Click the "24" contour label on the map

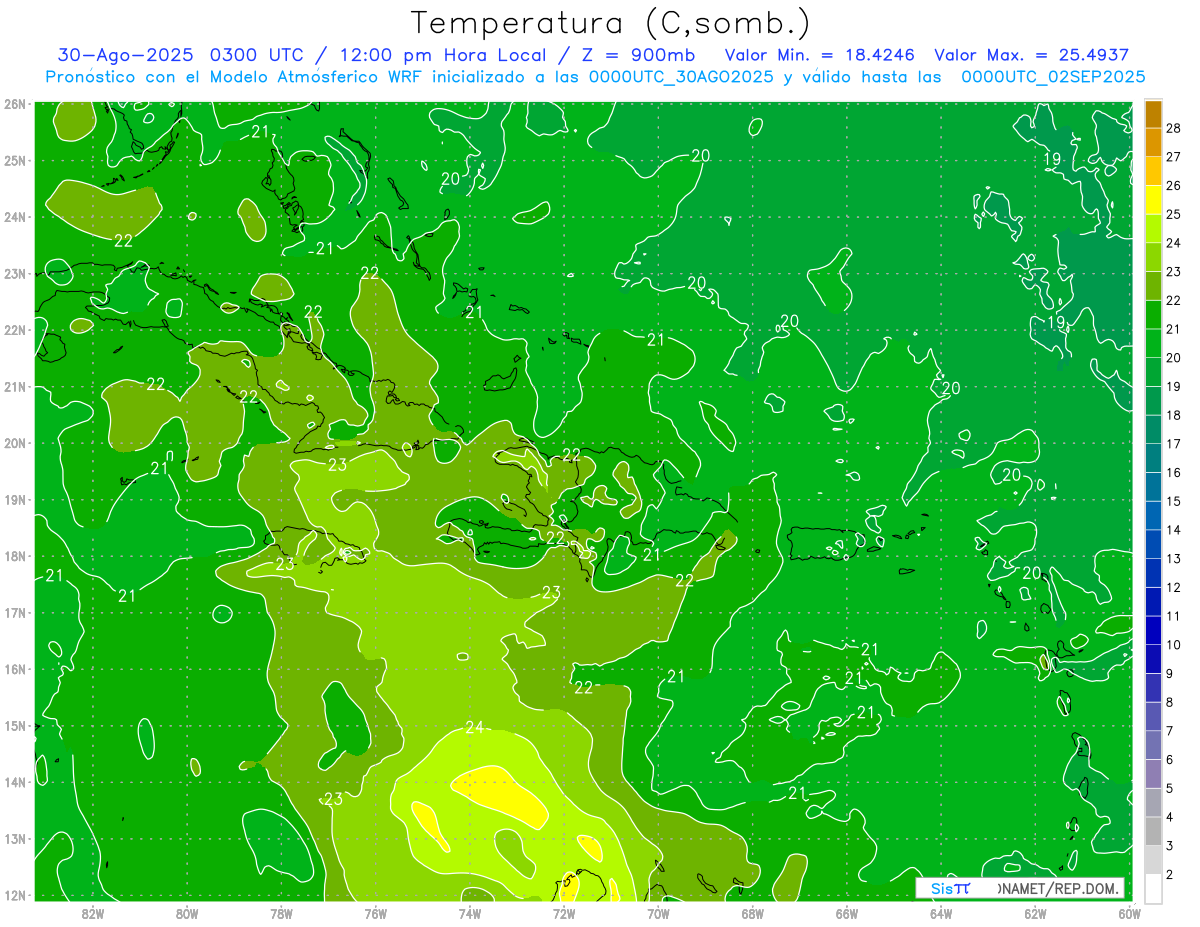tap(474, 727)
